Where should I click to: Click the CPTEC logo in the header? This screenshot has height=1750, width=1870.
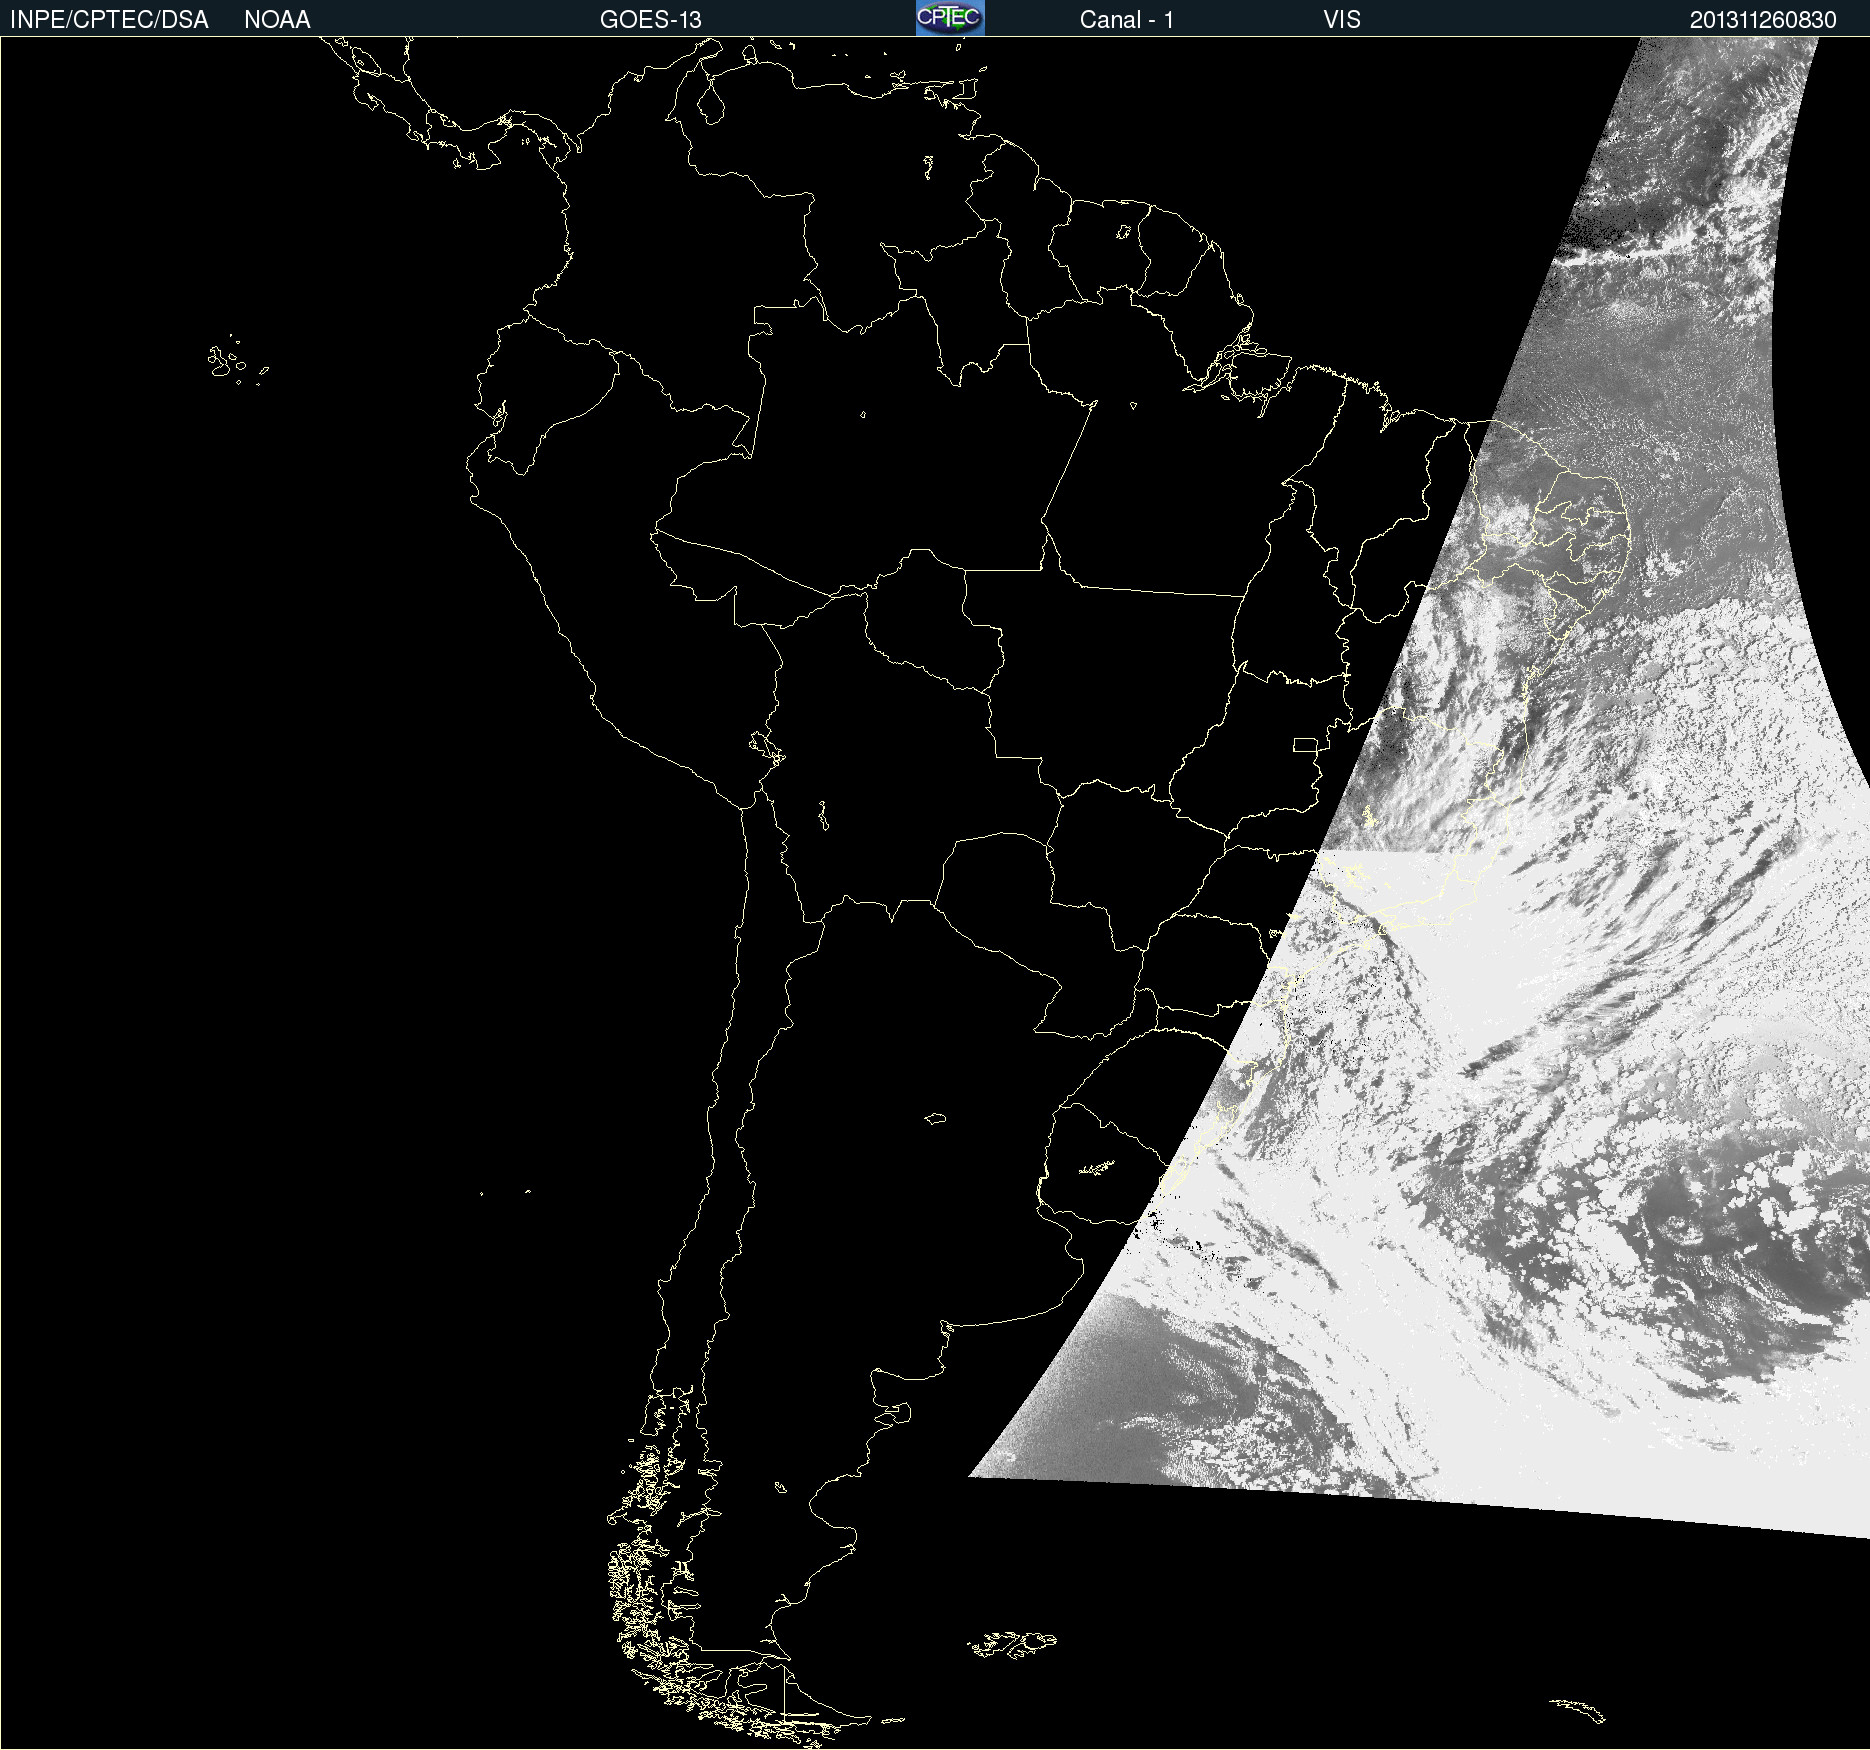click(950, 18)
